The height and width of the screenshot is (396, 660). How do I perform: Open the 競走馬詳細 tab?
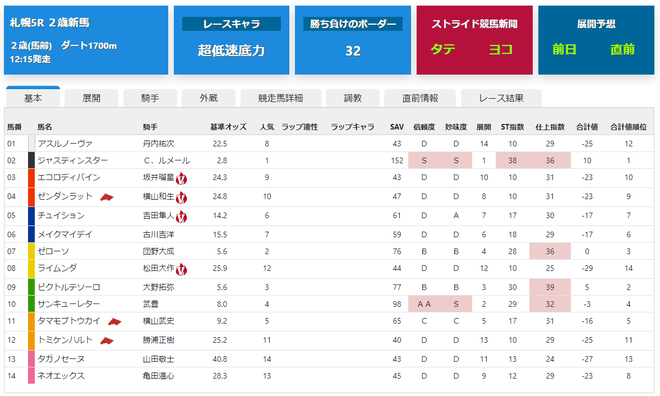[x=280, y=98]
